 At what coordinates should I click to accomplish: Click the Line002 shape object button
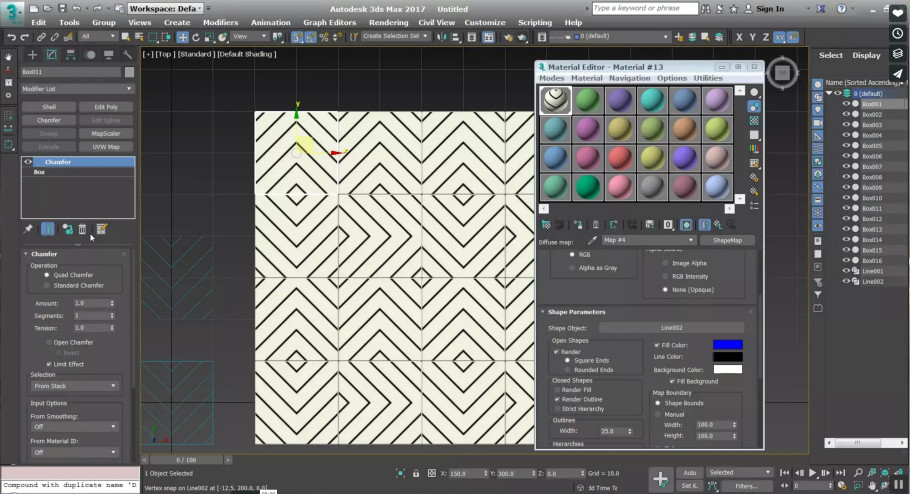[671, 328]
